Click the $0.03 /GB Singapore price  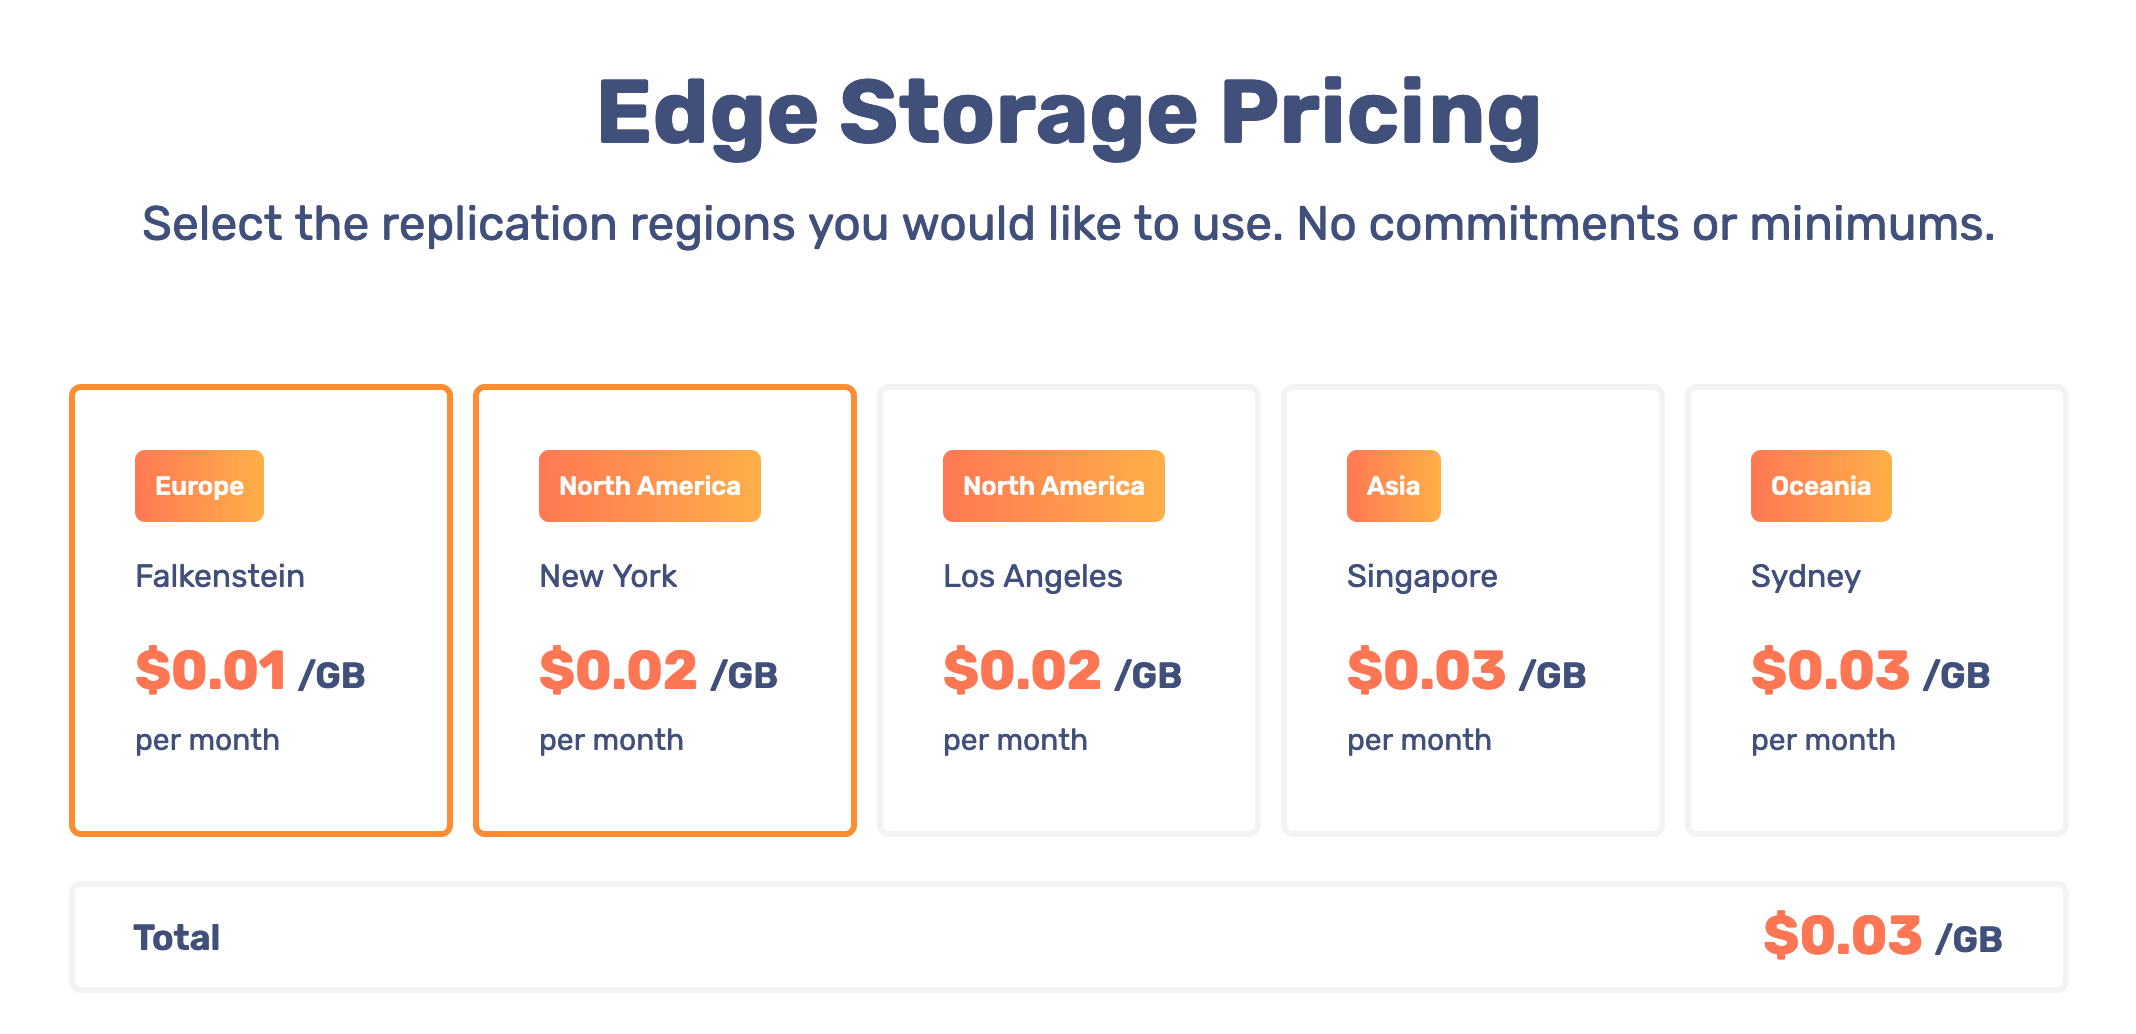coord(1466,670)
